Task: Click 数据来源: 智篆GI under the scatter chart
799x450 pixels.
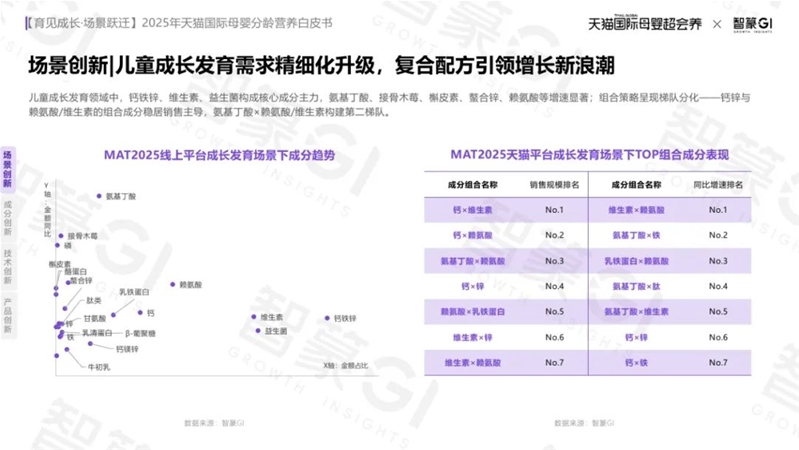Action: [214, 423]
